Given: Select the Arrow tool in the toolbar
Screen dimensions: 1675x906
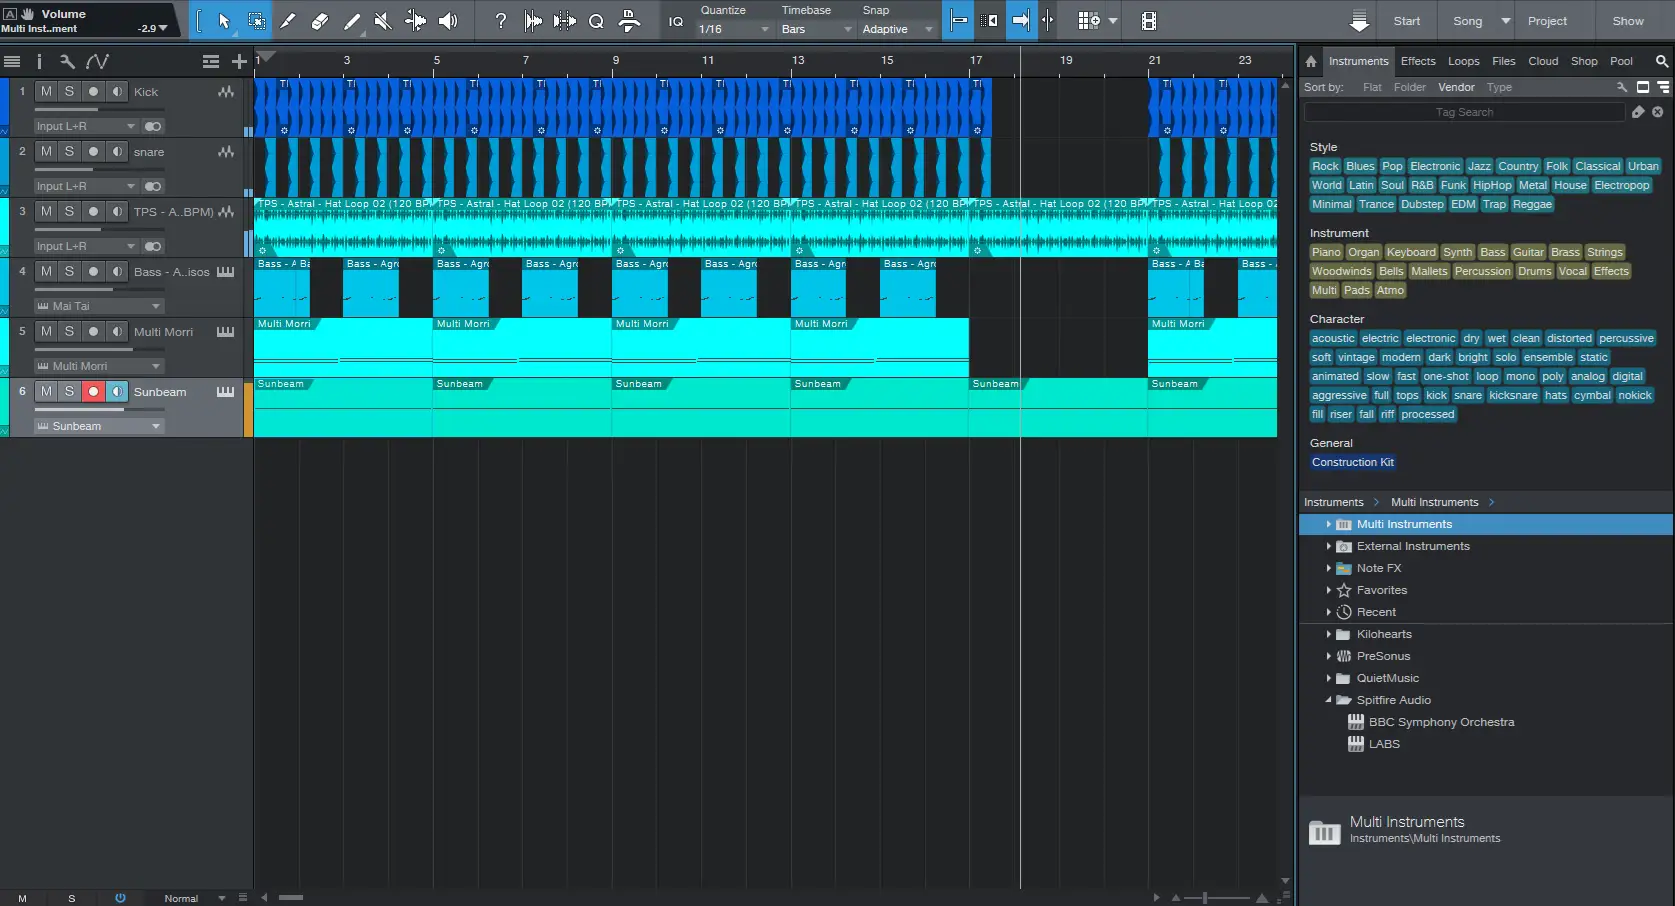Looking at the screenshot, I should click(224, 21).
